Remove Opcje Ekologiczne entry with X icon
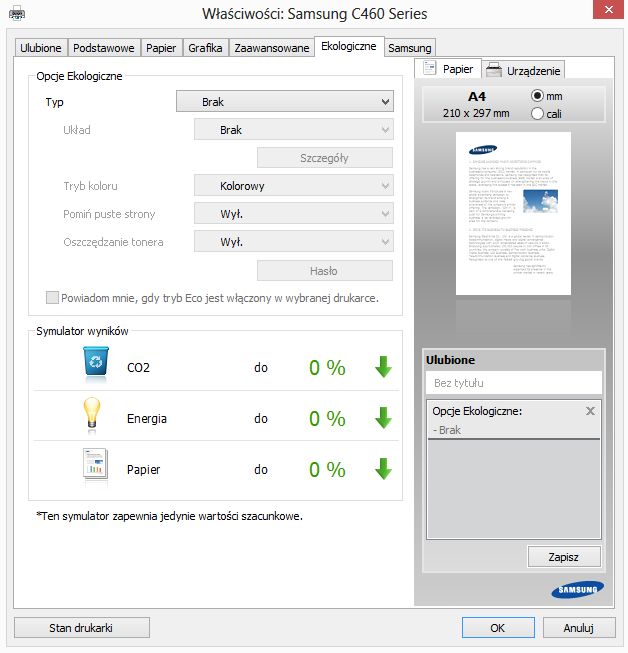Image resolution: width=628 pixels, height=653 pixels. tap(590, 411)
